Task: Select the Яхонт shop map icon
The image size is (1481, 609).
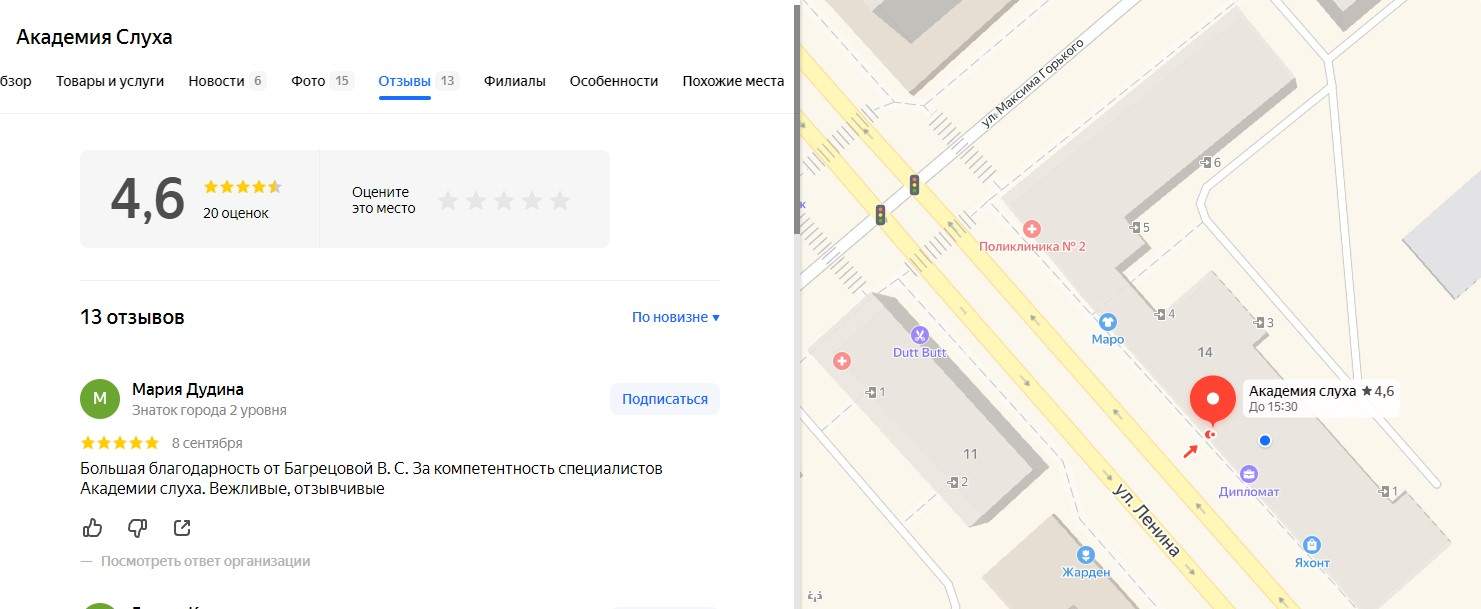Action: pos(1312,545)
